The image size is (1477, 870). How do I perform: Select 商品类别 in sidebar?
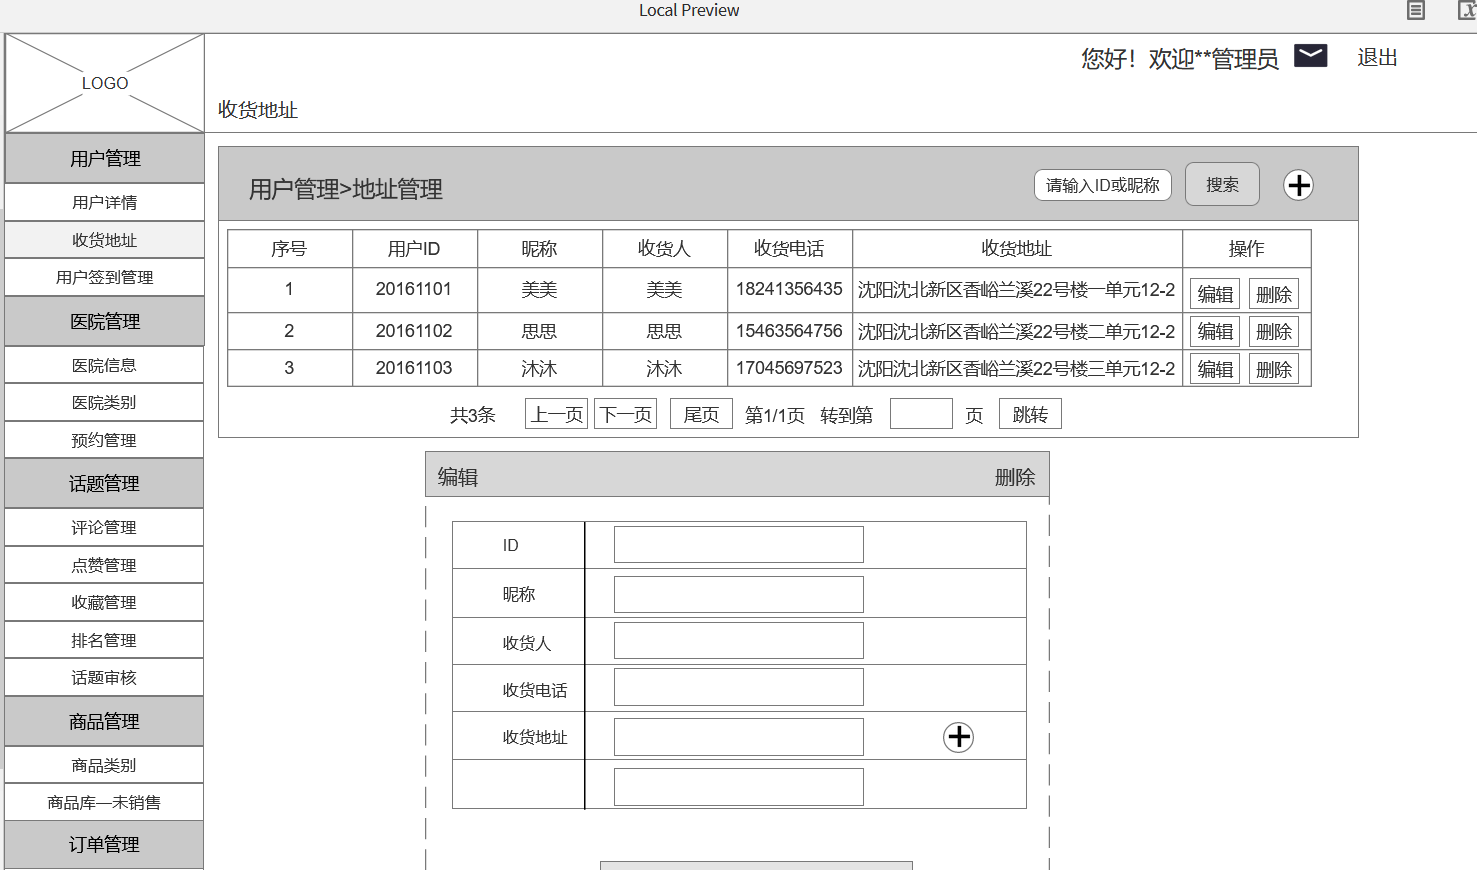[x=105, y=765]
